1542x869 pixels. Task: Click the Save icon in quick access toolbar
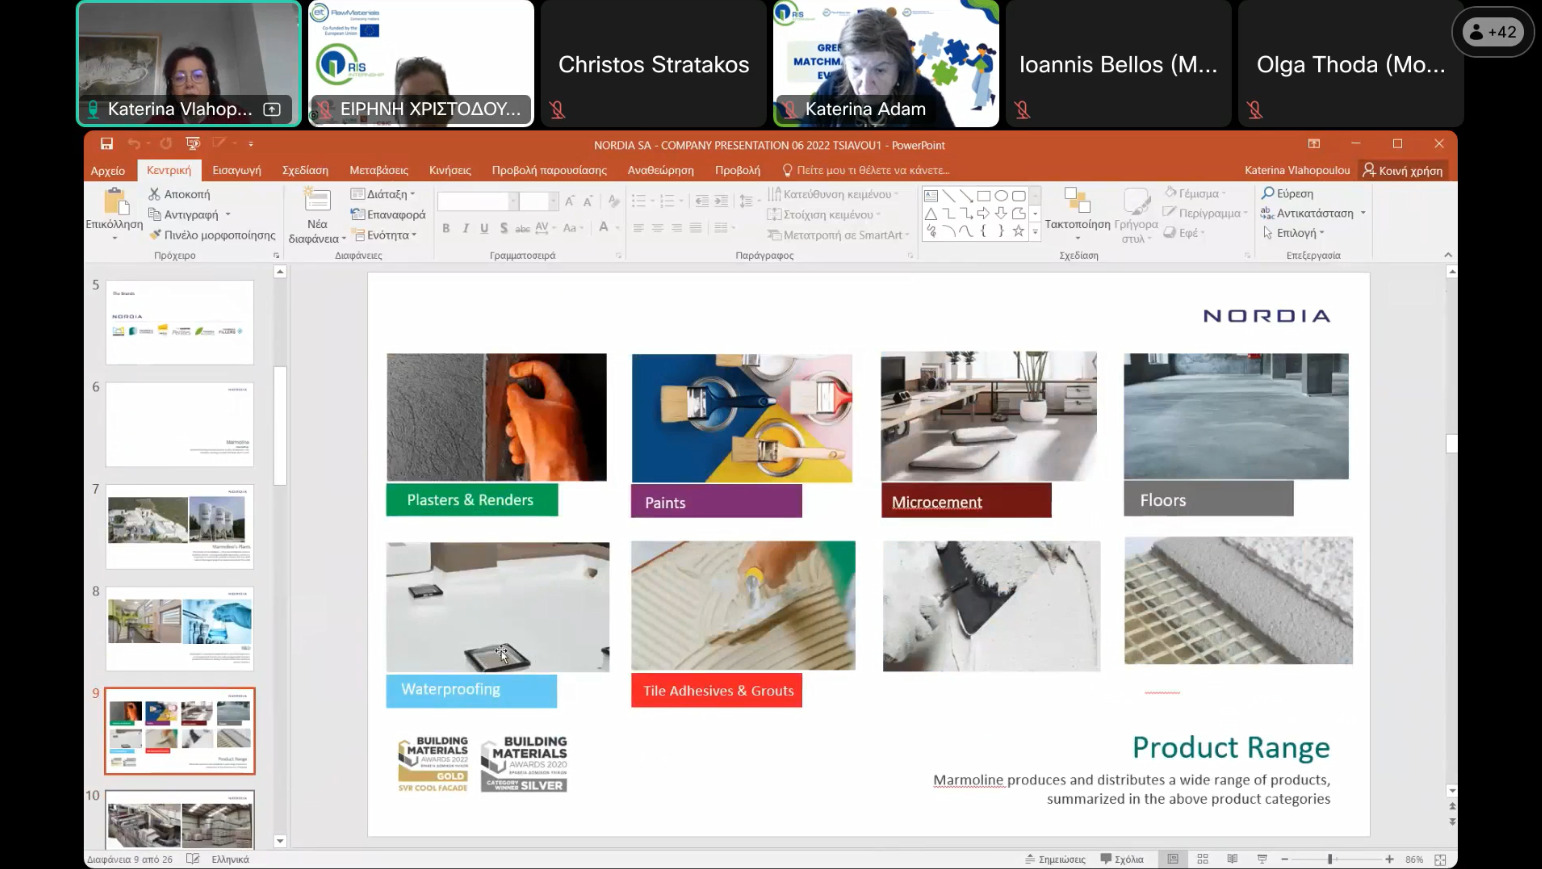[107, 144]
